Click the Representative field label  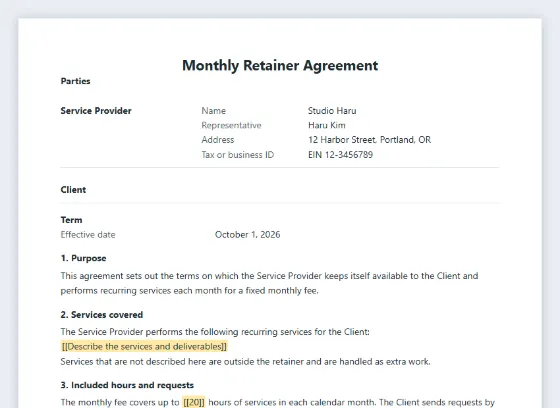pos(231,125)
